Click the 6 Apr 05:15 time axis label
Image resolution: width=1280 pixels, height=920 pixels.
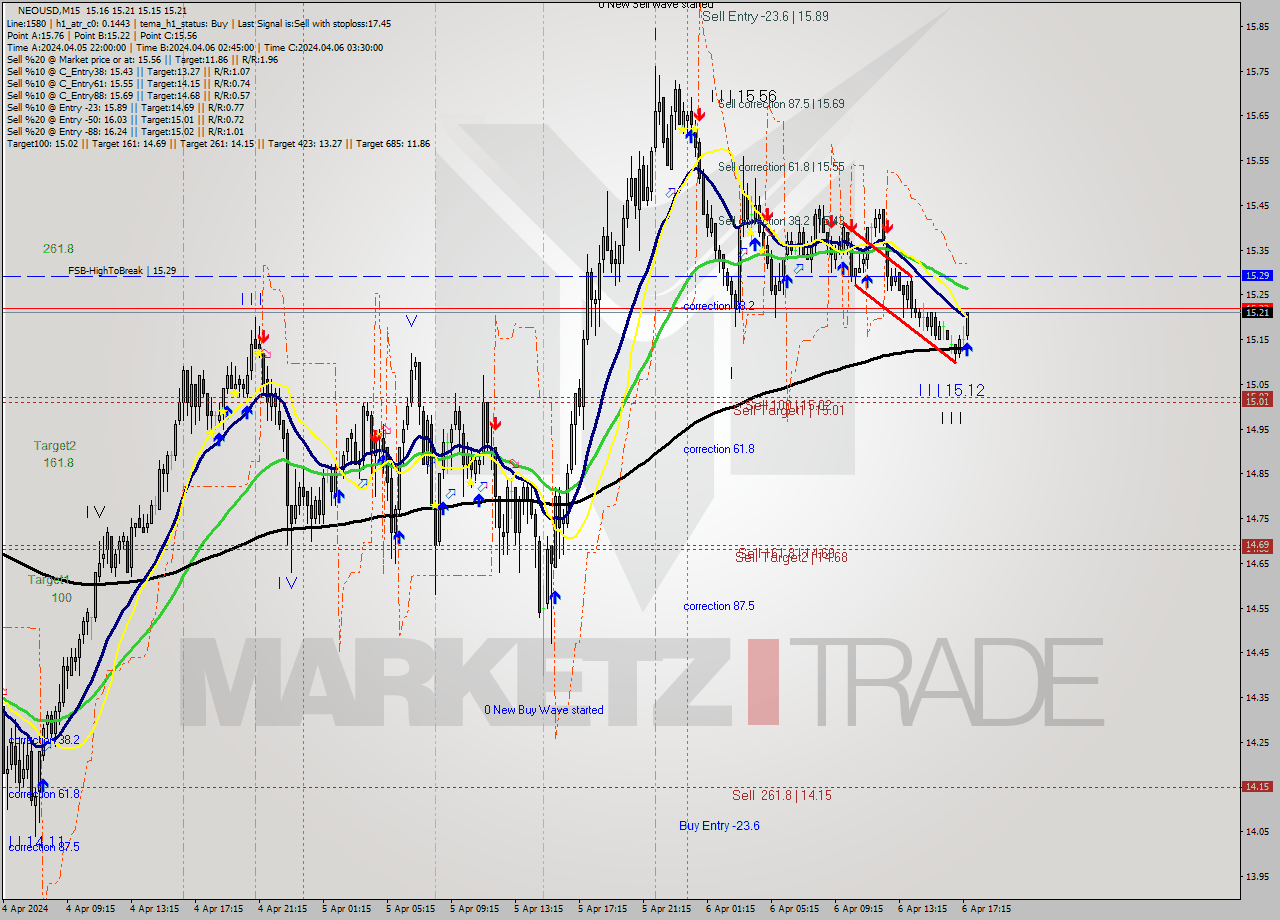(794, 910)
